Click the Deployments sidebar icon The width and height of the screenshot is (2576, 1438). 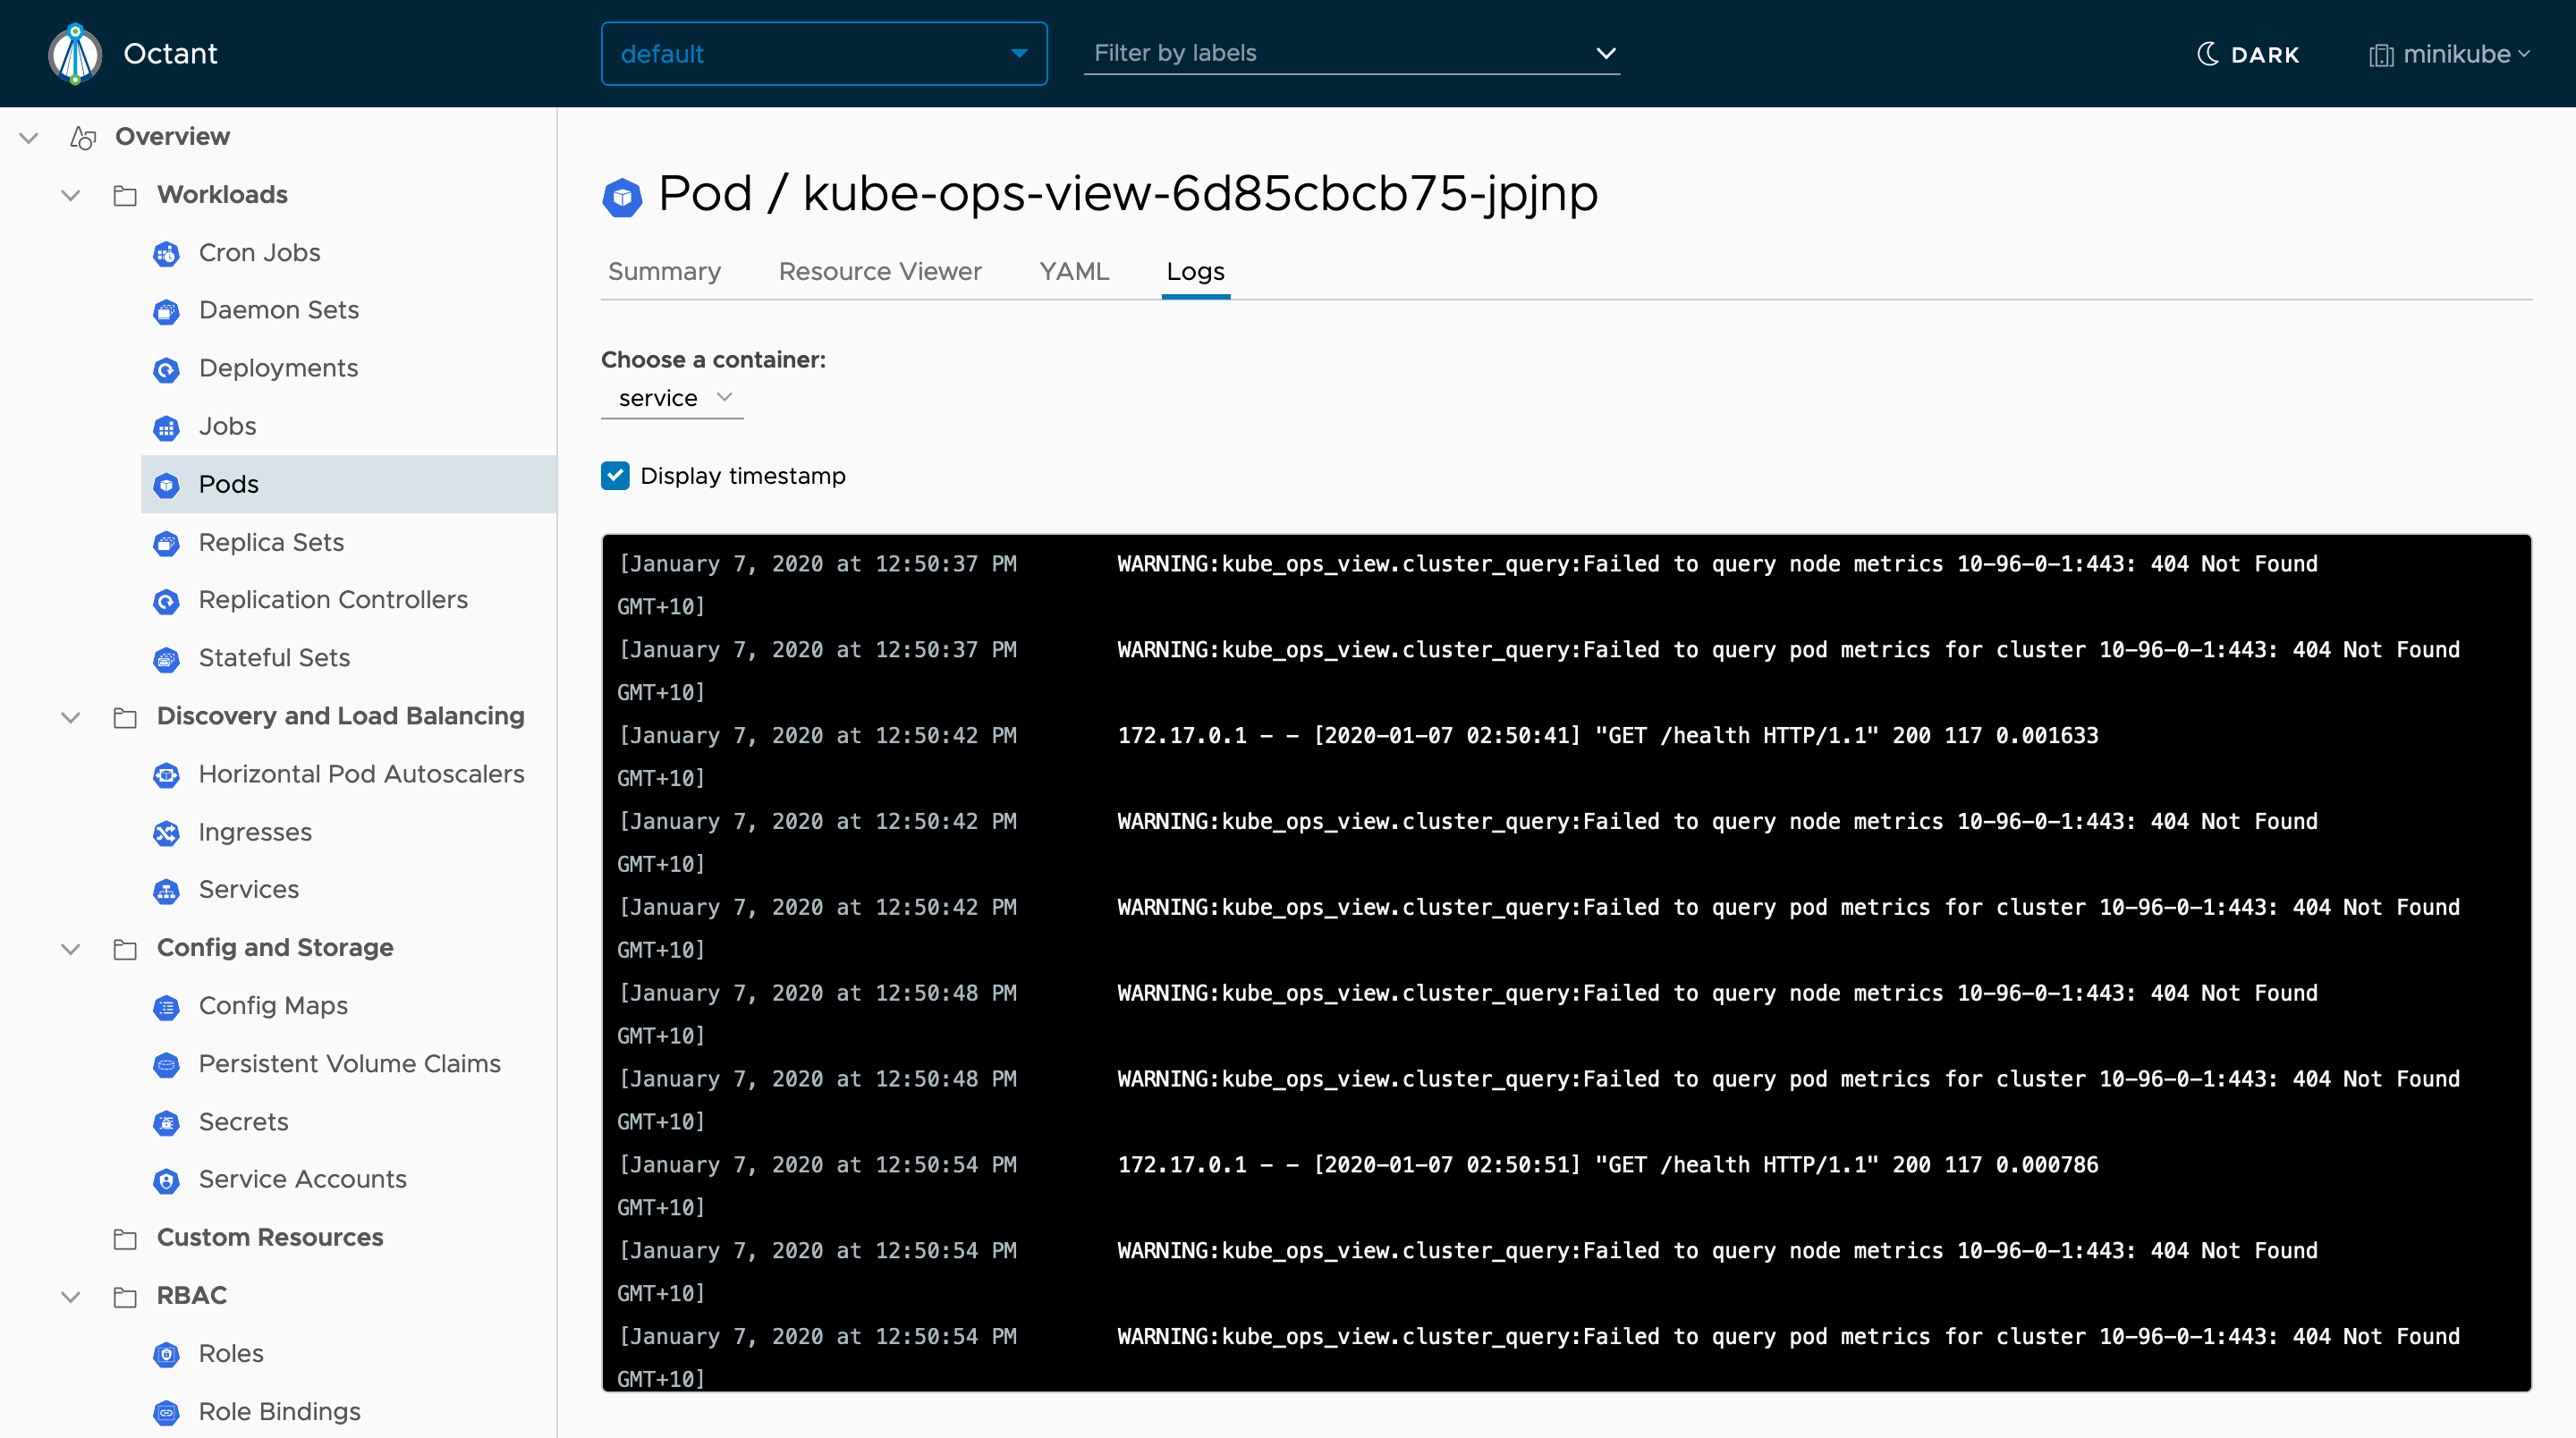coord(166,370)
